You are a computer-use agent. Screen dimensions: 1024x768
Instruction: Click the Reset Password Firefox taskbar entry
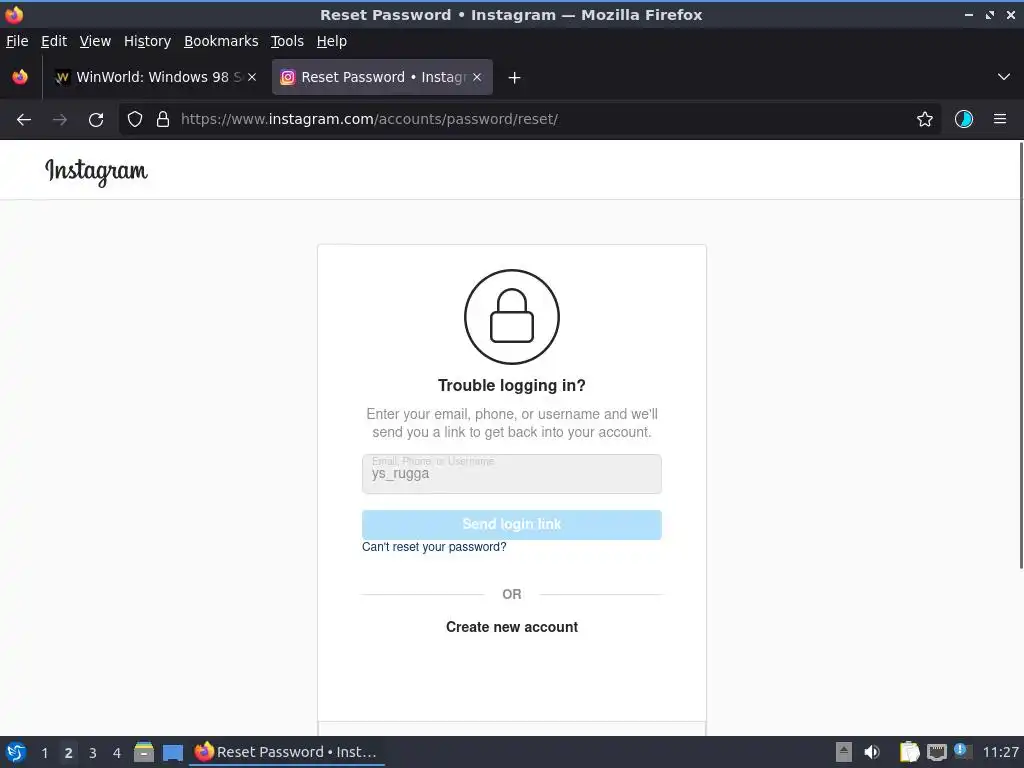287,752
